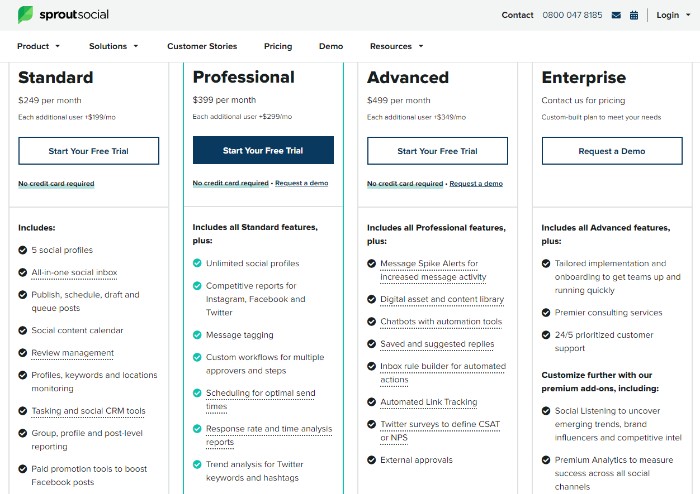Click 'Contact us for pricing' text
Image resolution: width=700 pixels, height=494 pixels.
click(583, 100)
